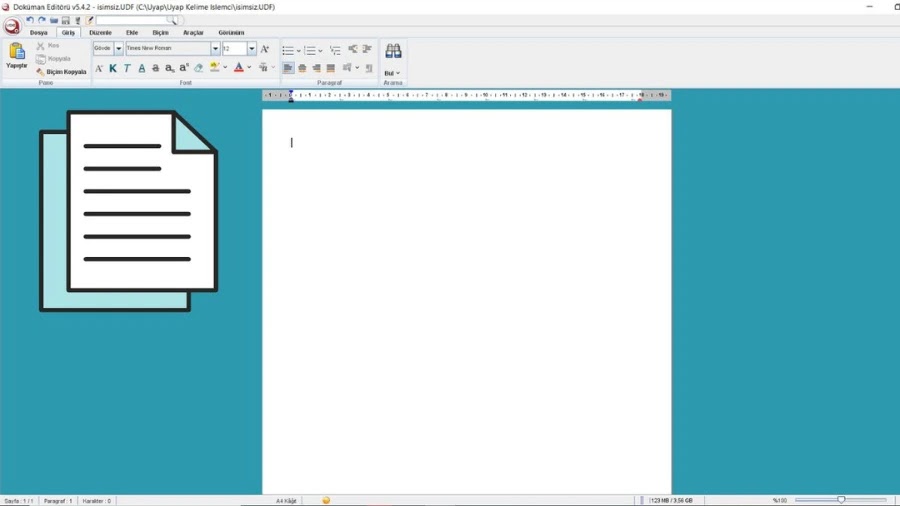The width and height of the screenshot is (900, 506).
Task: Click inside the quick search field
Action: pyautogui.click(x=131, y=20)
